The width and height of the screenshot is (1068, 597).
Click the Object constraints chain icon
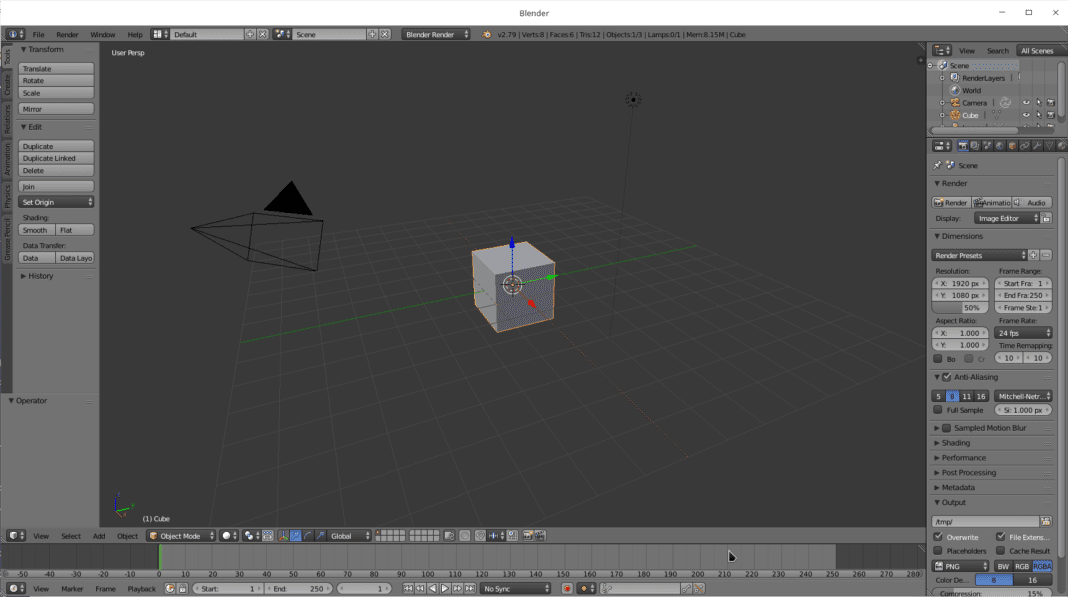(x=1025, y=146)
